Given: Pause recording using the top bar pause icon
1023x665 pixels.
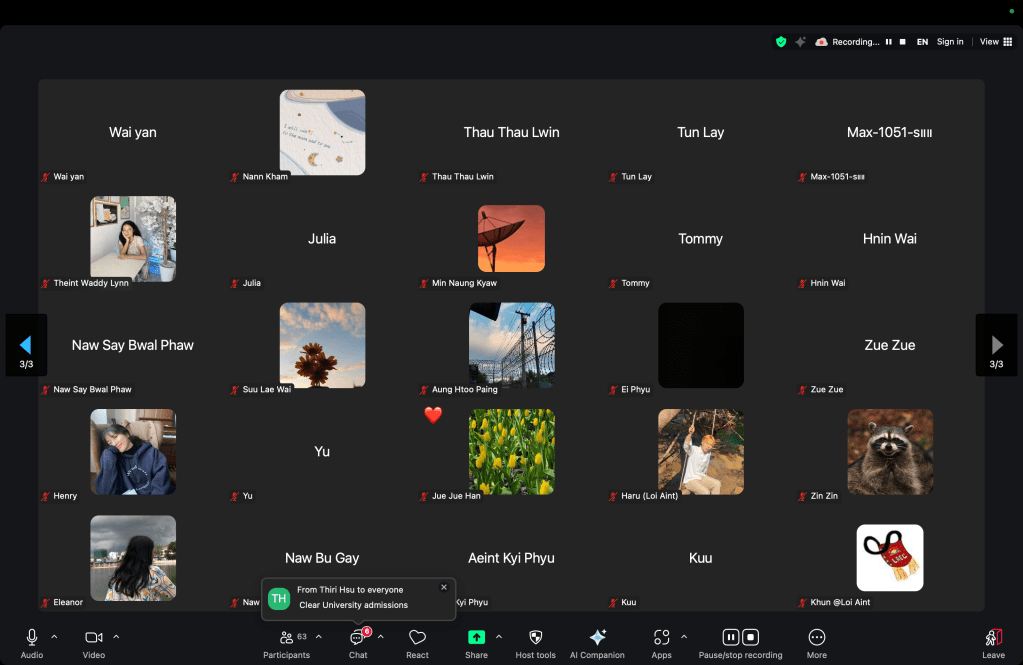Looking at the screenshot, I should click(888, 42).
